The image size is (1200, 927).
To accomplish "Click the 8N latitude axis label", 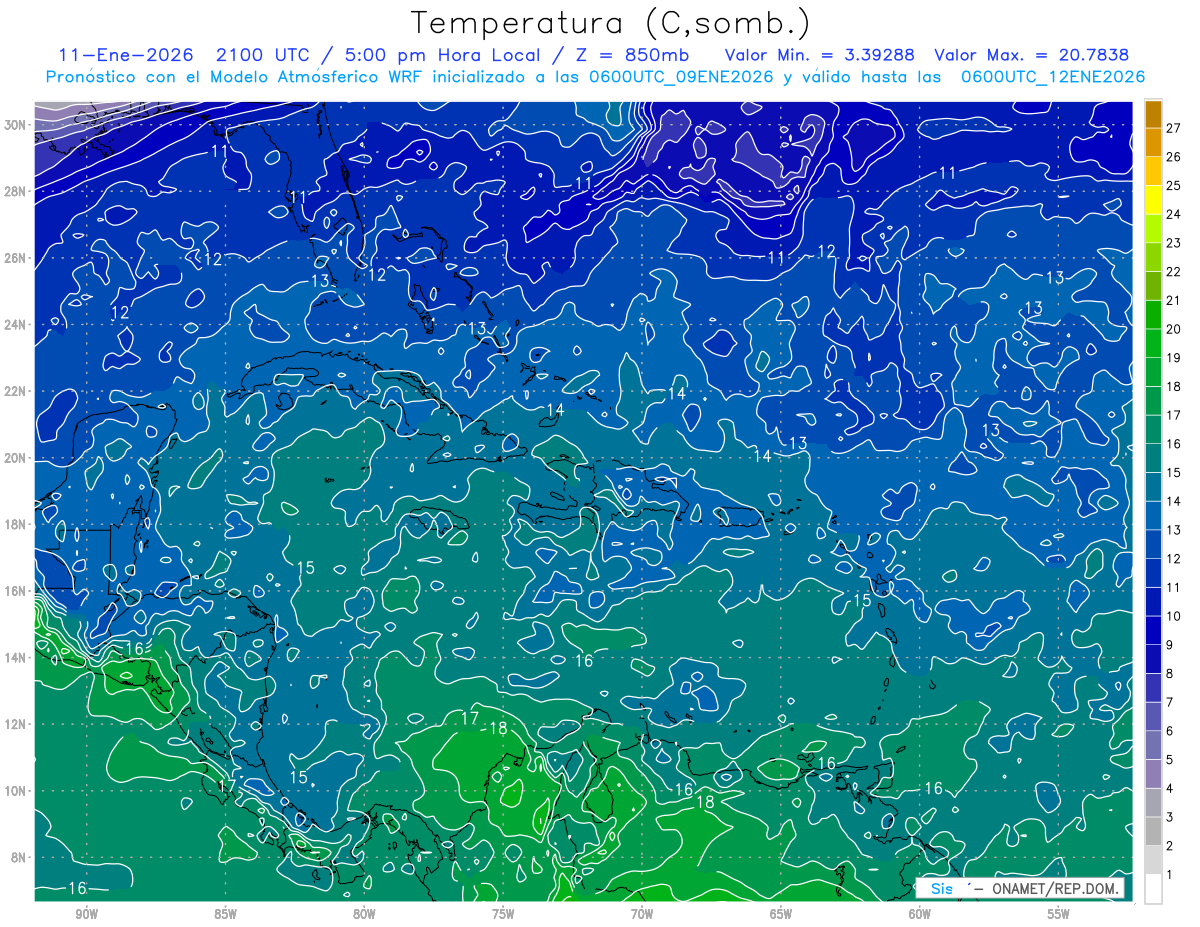I will [x=20, y=857].
